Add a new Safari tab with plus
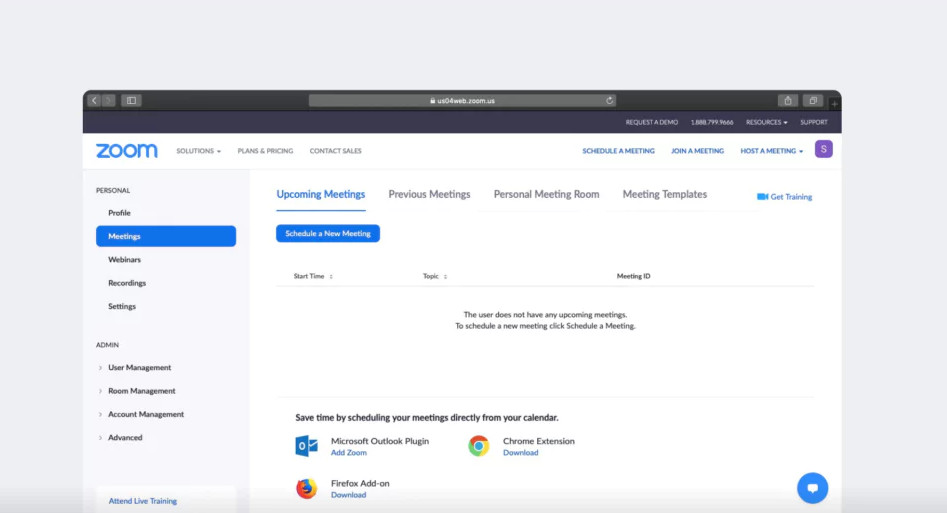Viewport: 947px width, 513px height. pyautogui.click(x=834, y=104)
